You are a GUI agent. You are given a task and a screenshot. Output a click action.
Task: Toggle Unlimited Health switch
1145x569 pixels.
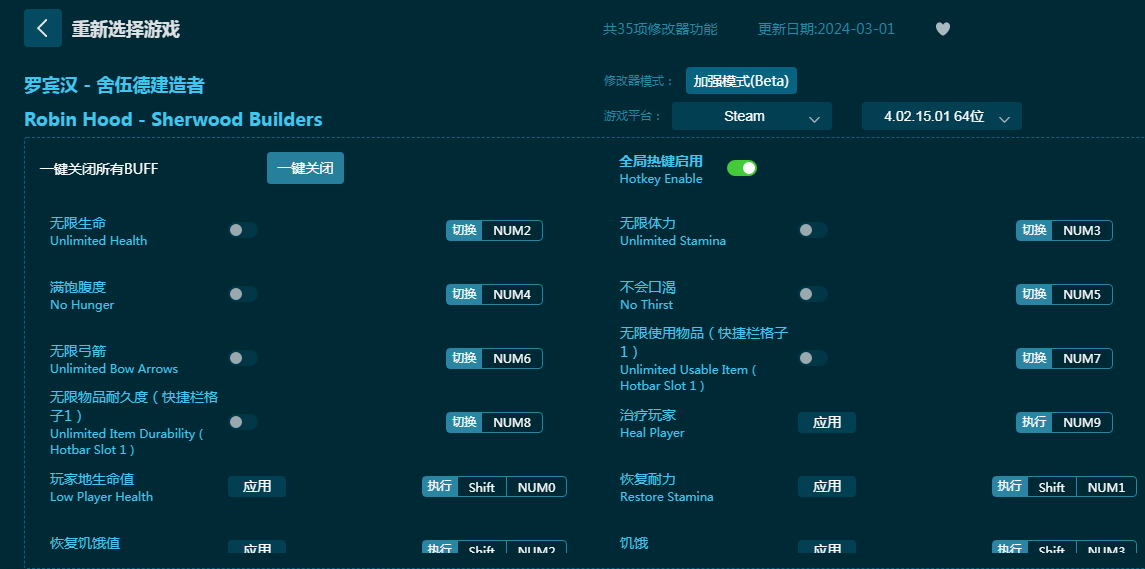coord(242,230)
